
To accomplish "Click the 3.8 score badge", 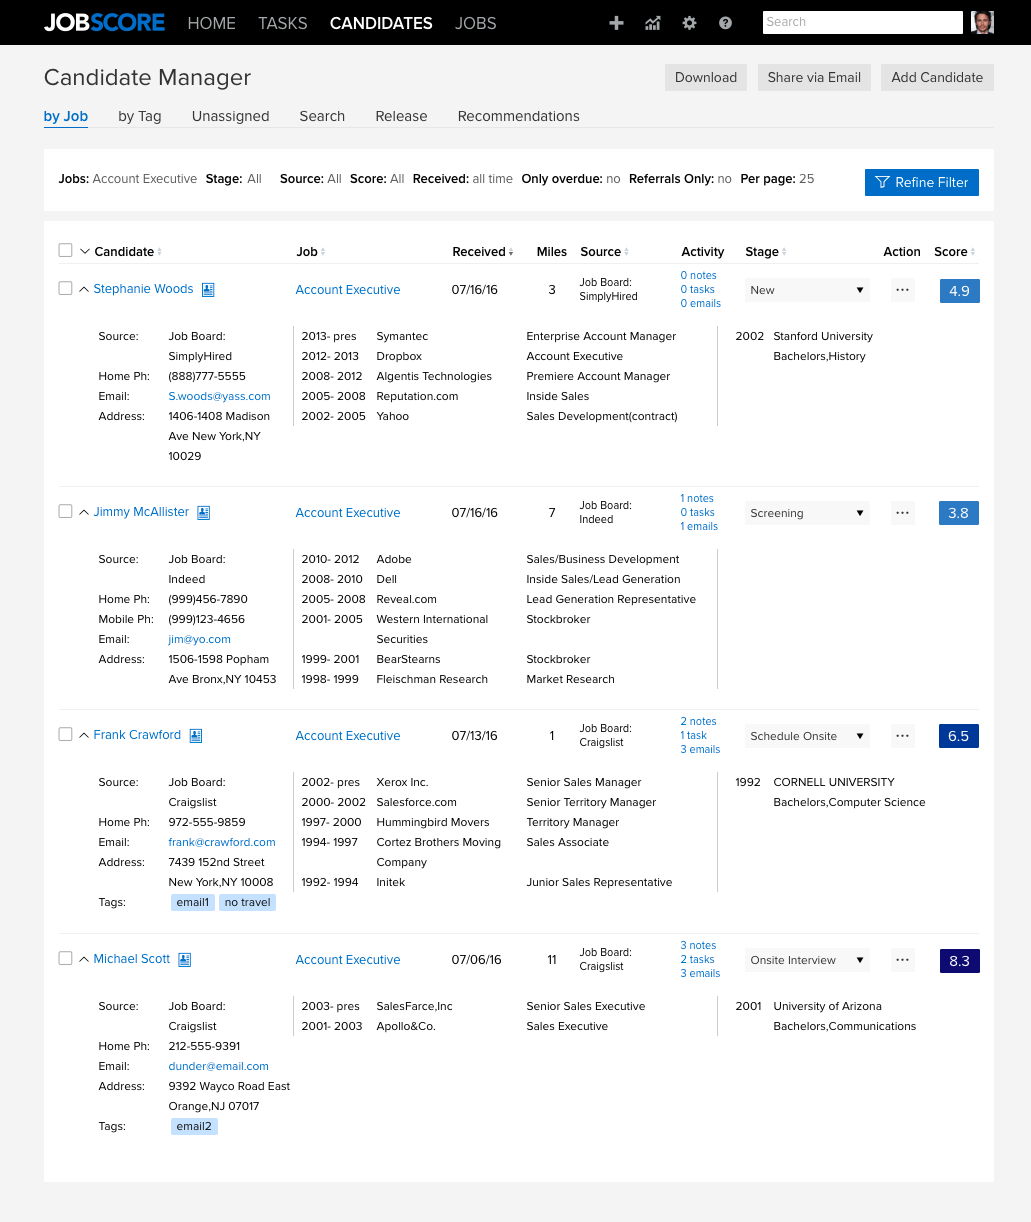I will click(x=959, y=513).
